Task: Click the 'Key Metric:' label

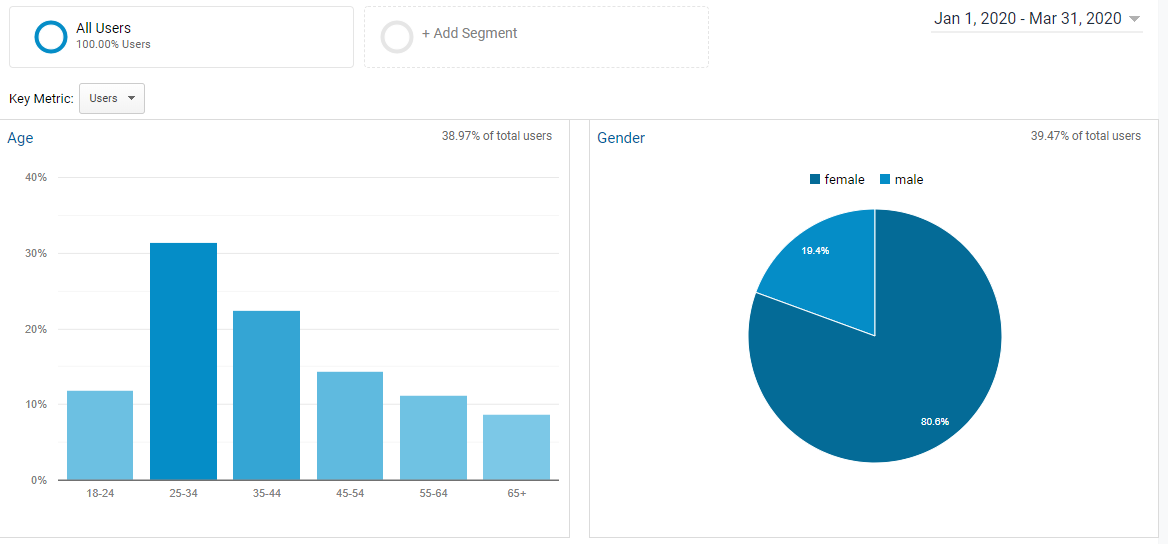Action: coord(42,98)
